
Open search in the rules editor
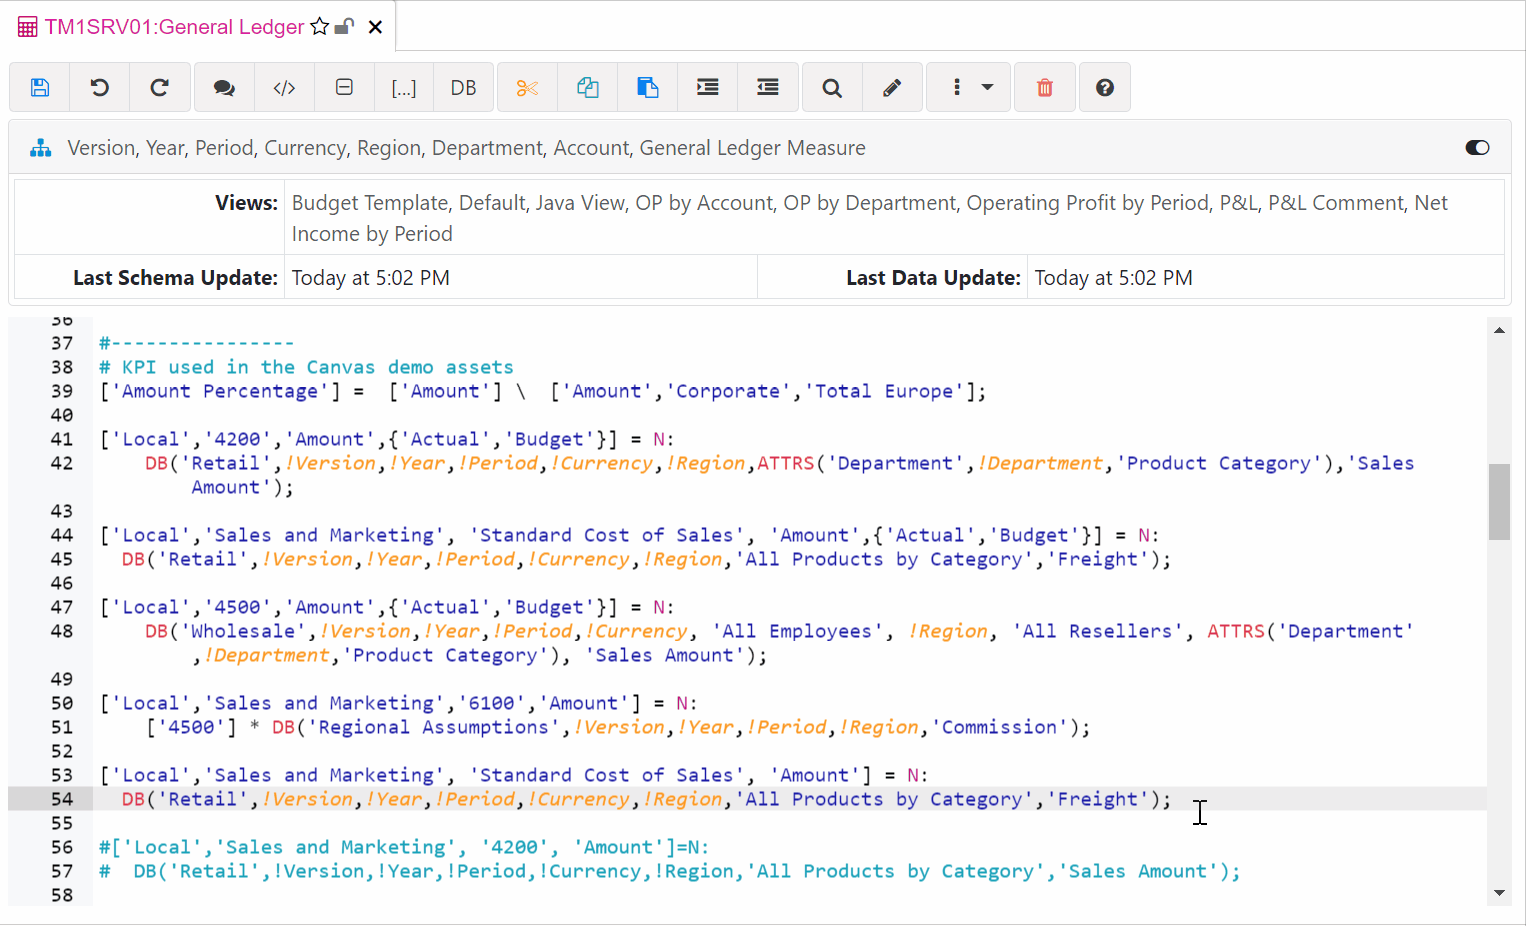pyautogui.click(x=831, y=87)
